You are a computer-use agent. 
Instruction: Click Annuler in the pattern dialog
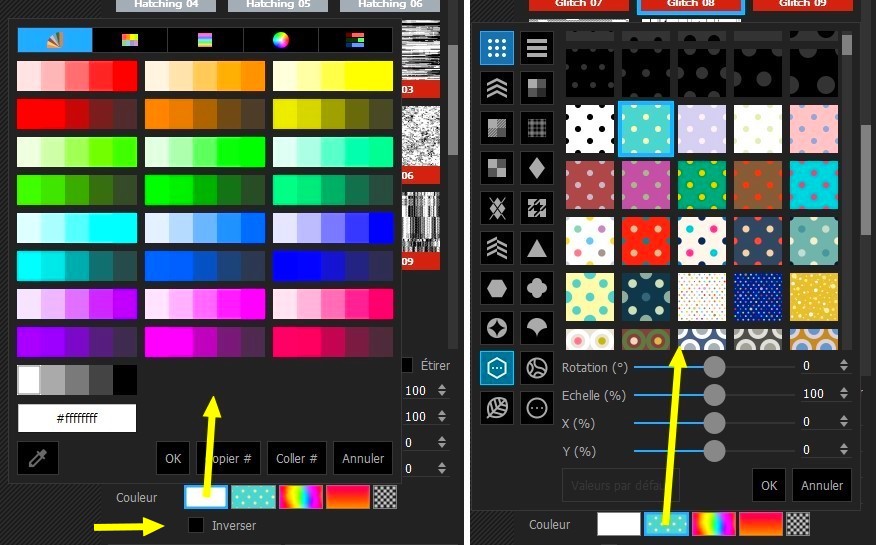[822, 485]
